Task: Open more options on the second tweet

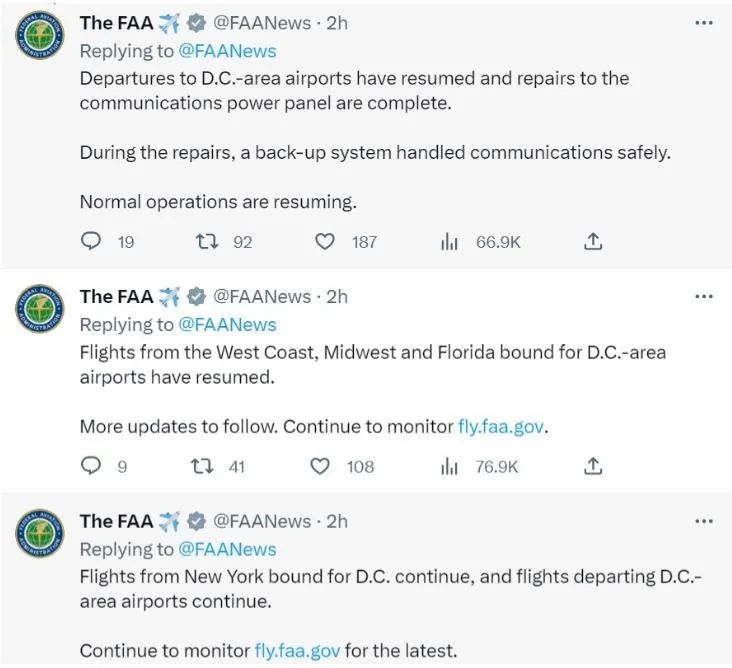Action: click(704, 296)
